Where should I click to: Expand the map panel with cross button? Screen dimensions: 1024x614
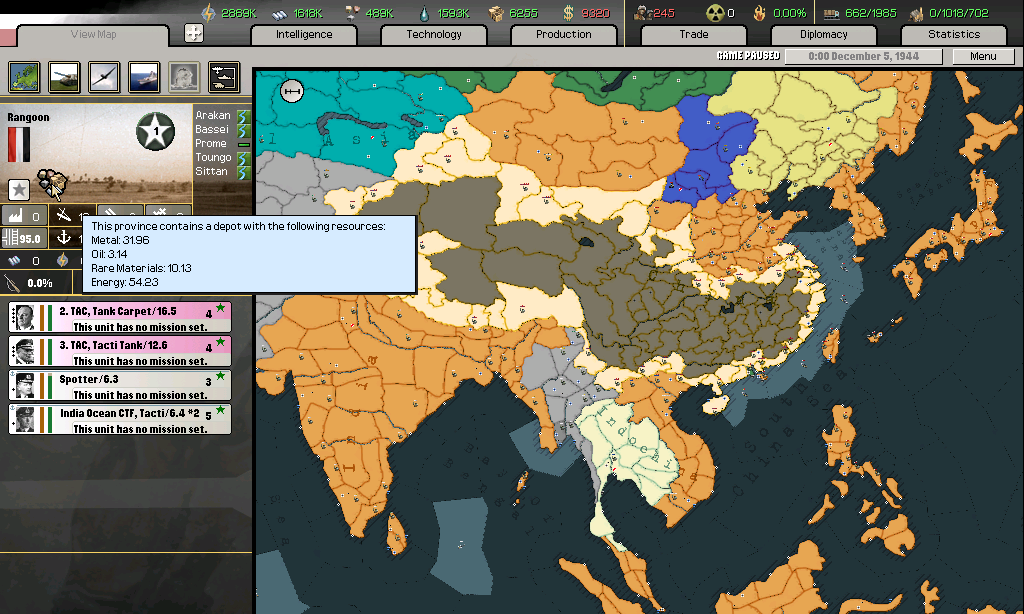pyautogui.click(x=194, y=33)
